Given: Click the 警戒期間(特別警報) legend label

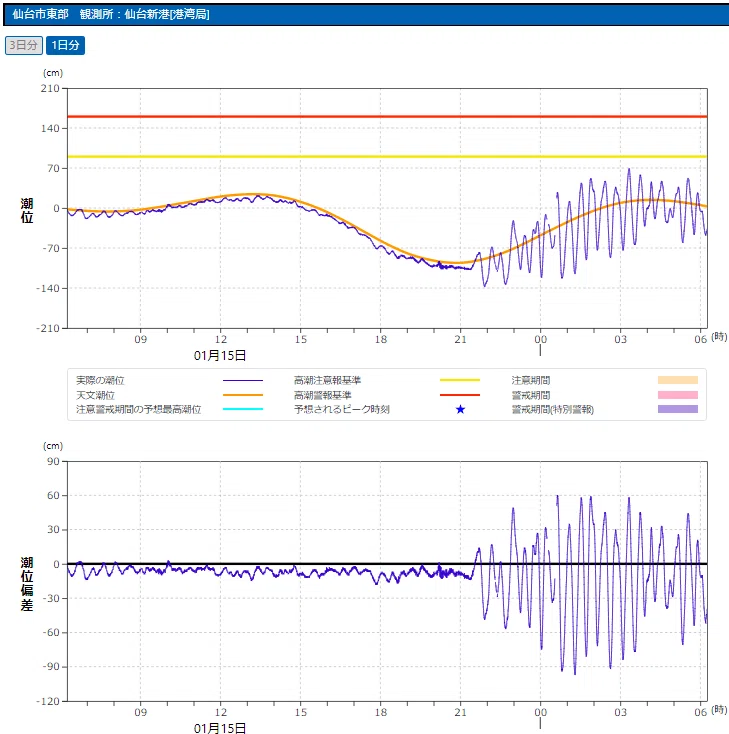Looking at the screenshot, I should point(552,410).
